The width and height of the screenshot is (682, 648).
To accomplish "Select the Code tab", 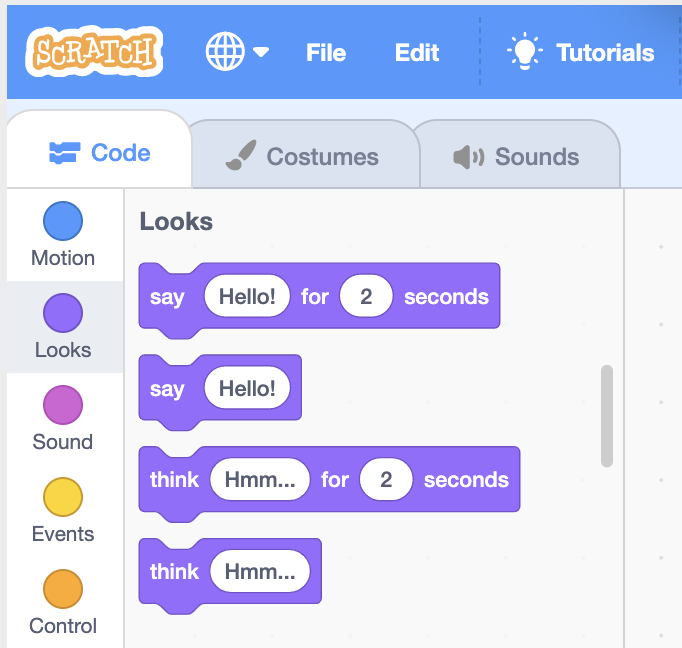I will [99, 152].
